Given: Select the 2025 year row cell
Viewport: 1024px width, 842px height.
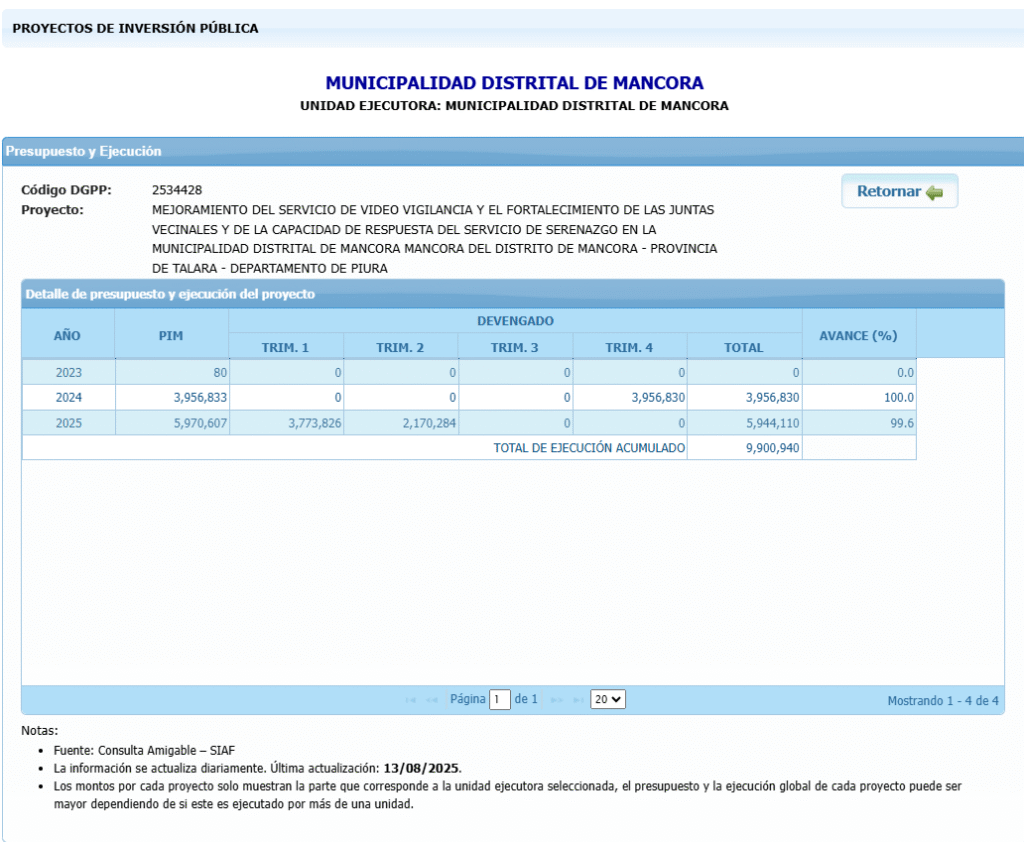Looking at the screenshot, I should point(68,423).
